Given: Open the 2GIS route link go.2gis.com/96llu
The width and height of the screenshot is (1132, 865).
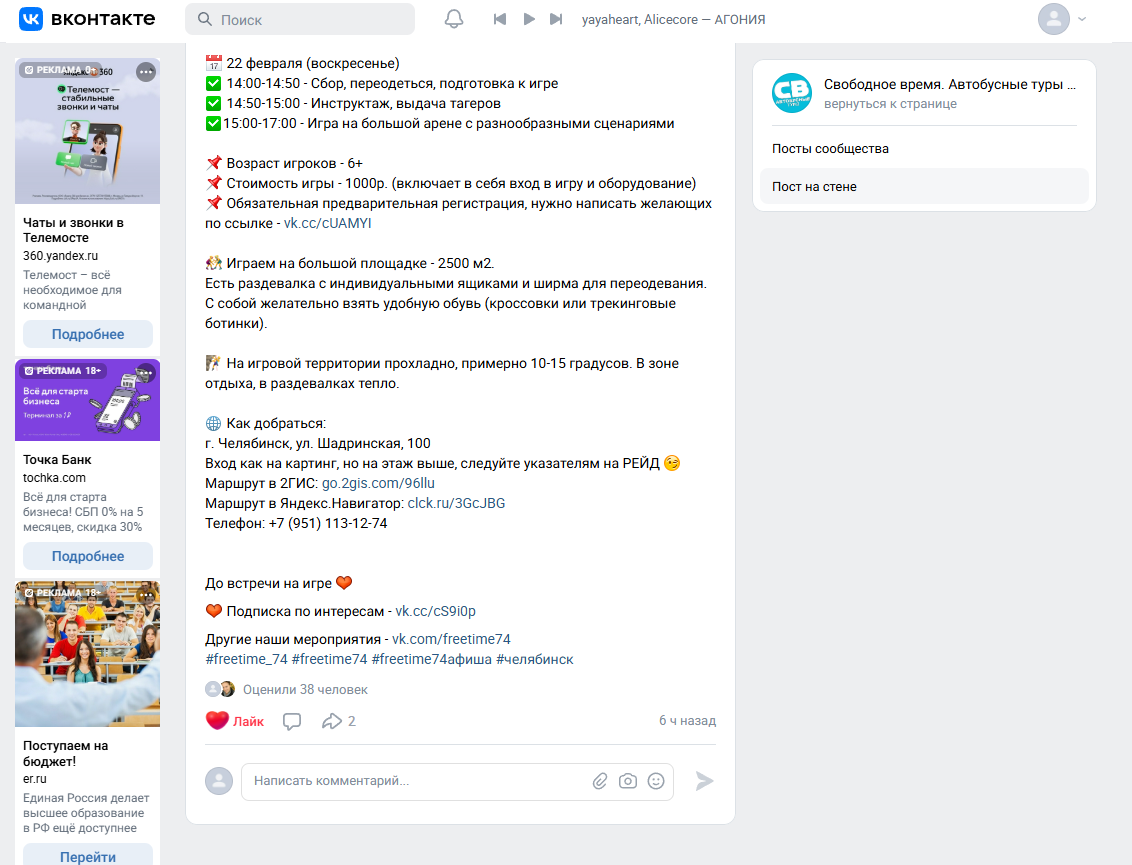Looking at the screenshot, I should coord(378,483).
